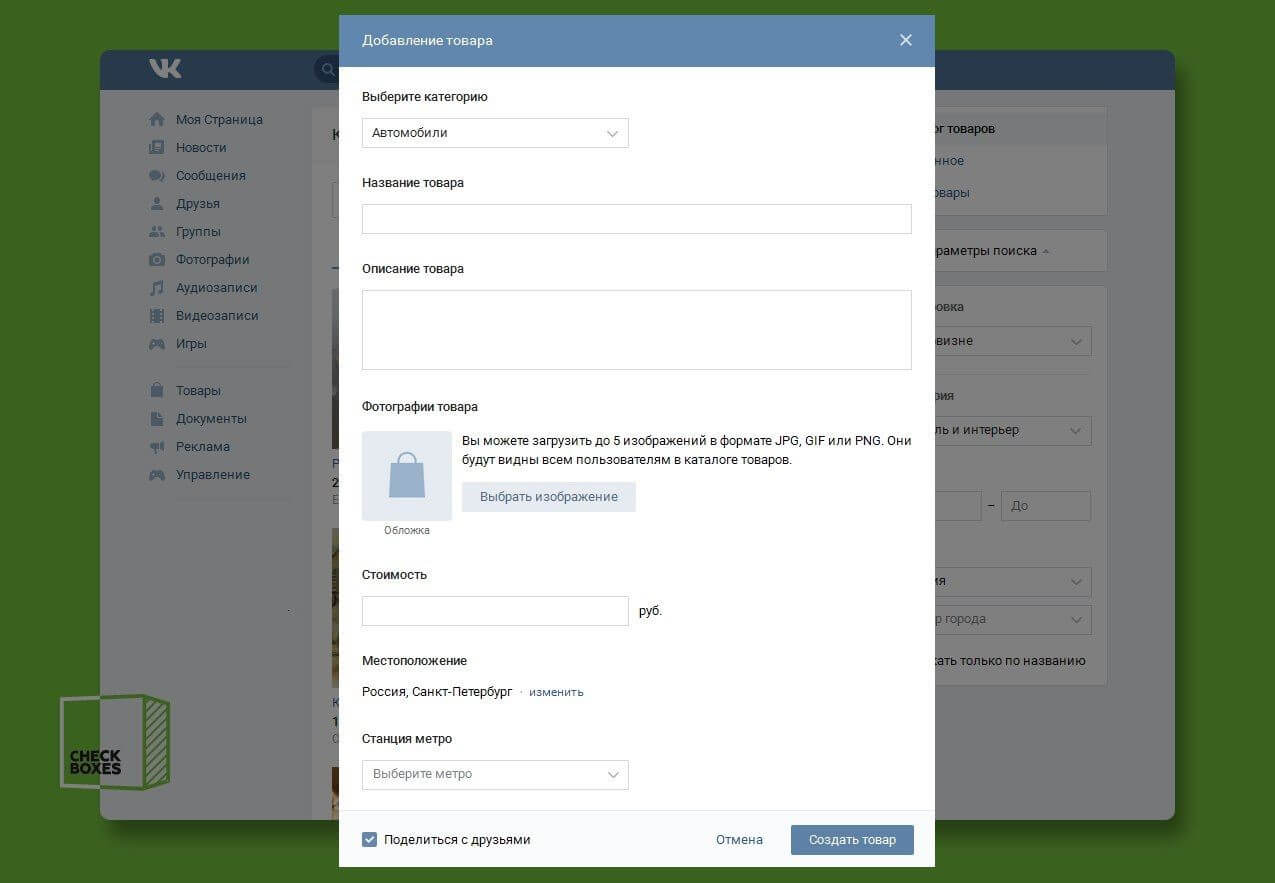Click the Фотографии camera icon
This screenshot has width=1275, height=883.
coord(157,260)
